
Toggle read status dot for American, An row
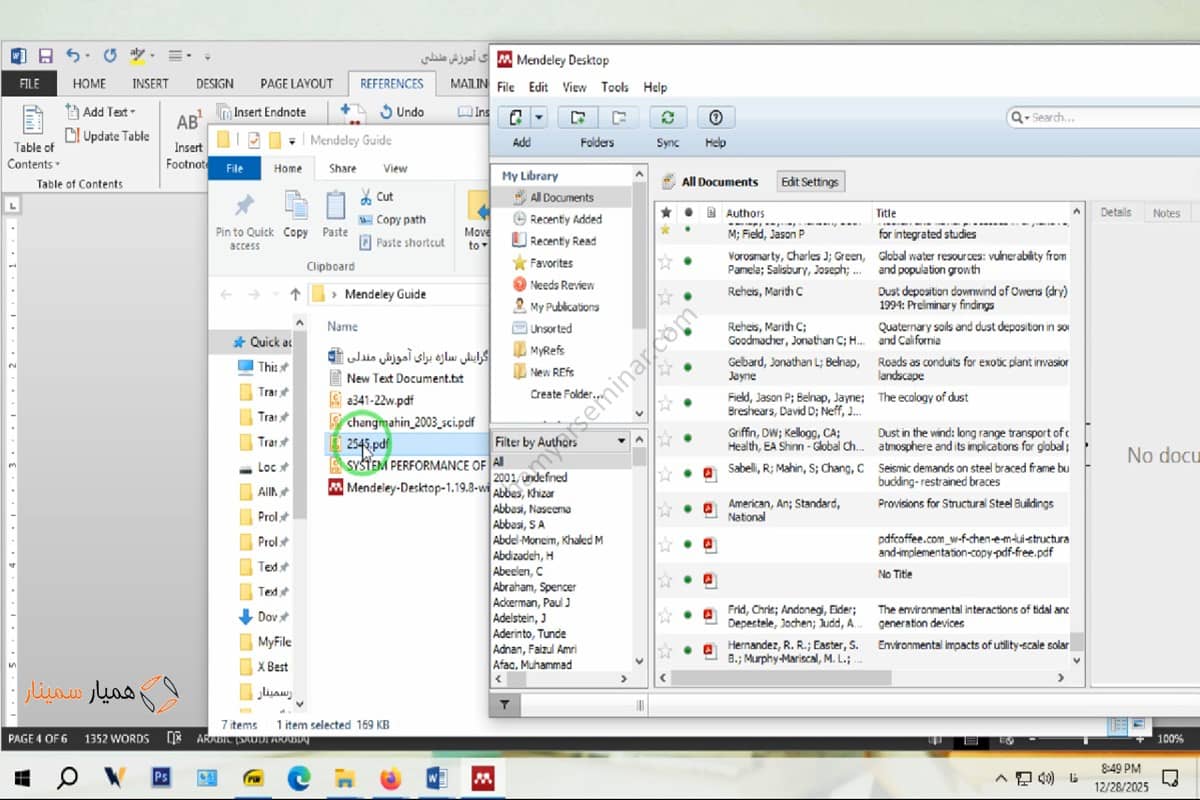688,509
